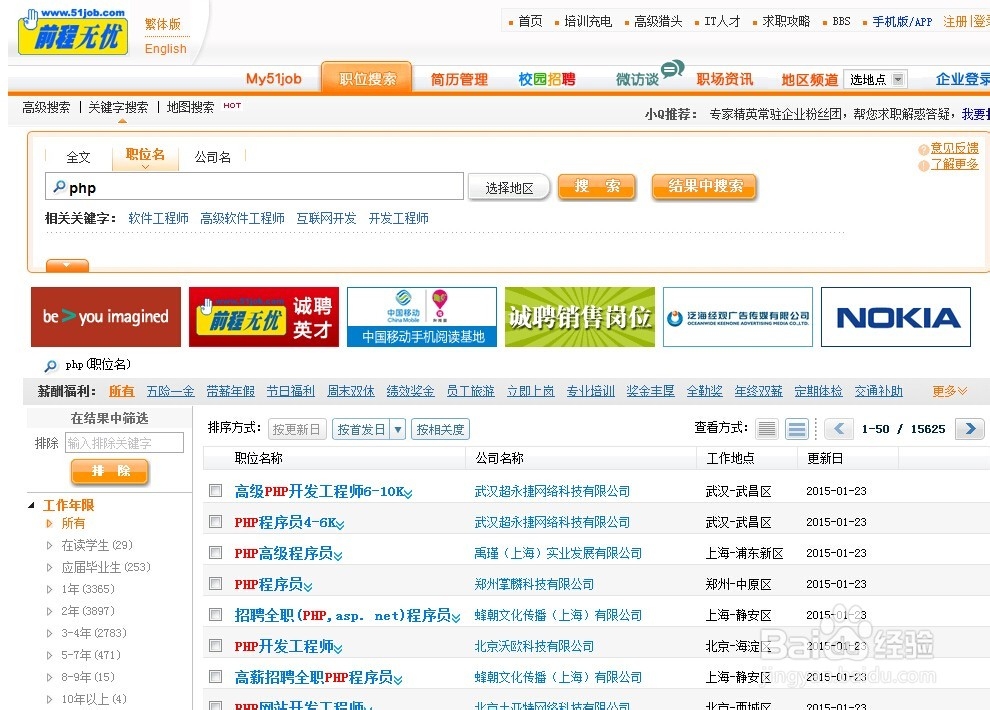Click the 51job logo at top left
This screenshot has height=710, width=990.
point(73,32)
